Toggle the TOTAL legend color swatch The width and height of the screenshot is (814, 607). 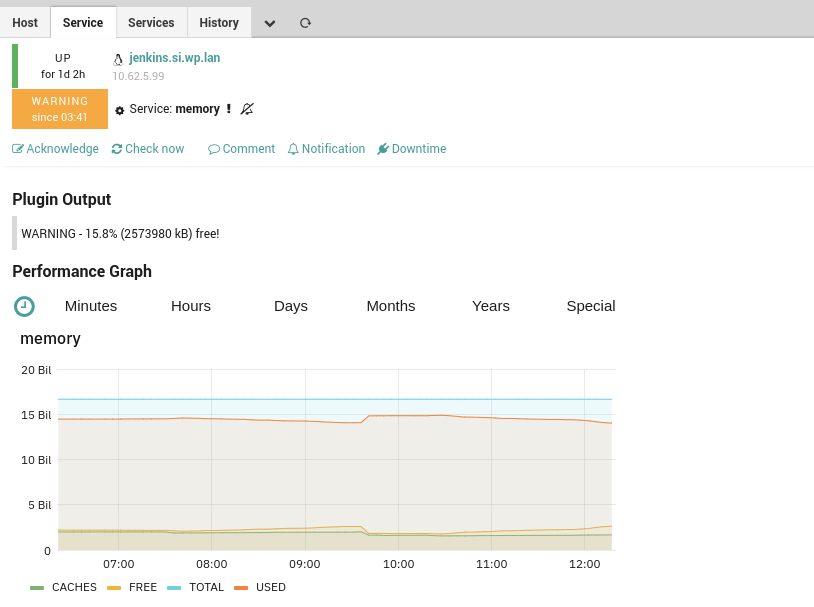(174, 588)
